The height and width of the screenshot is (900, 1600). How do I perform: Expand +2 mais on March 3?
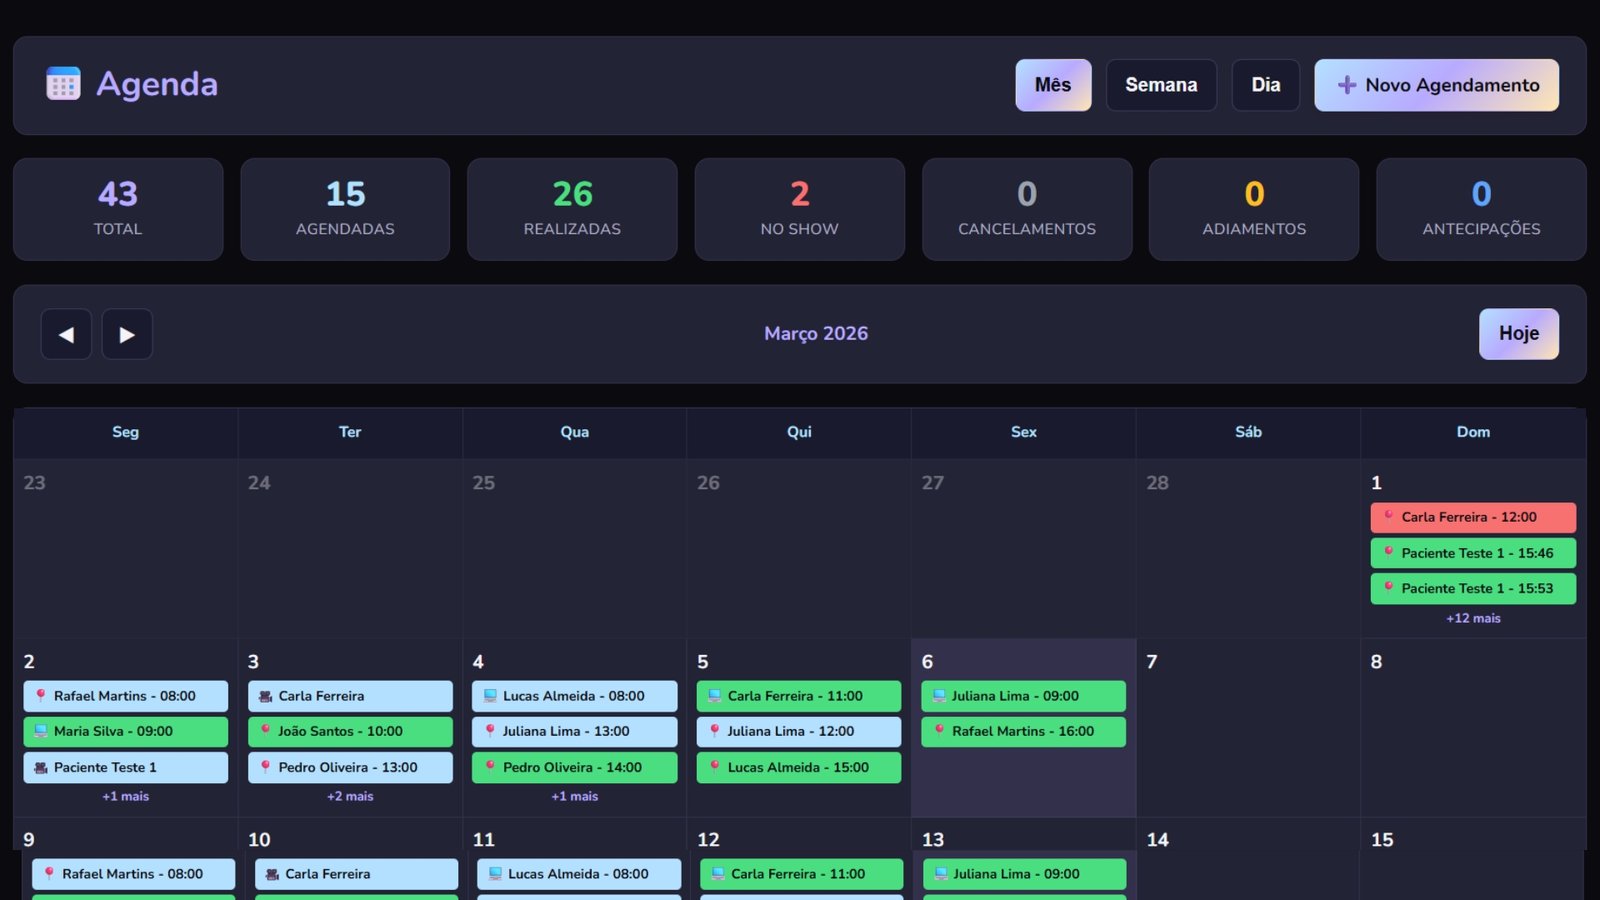coord(350,796)
